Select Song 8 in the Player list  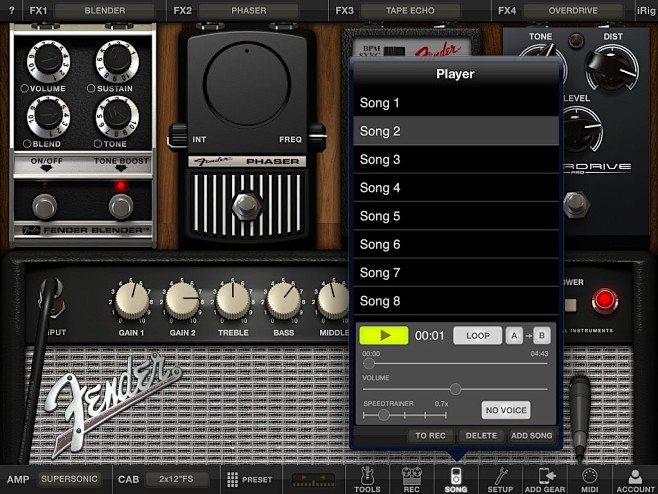pos(456,301)
